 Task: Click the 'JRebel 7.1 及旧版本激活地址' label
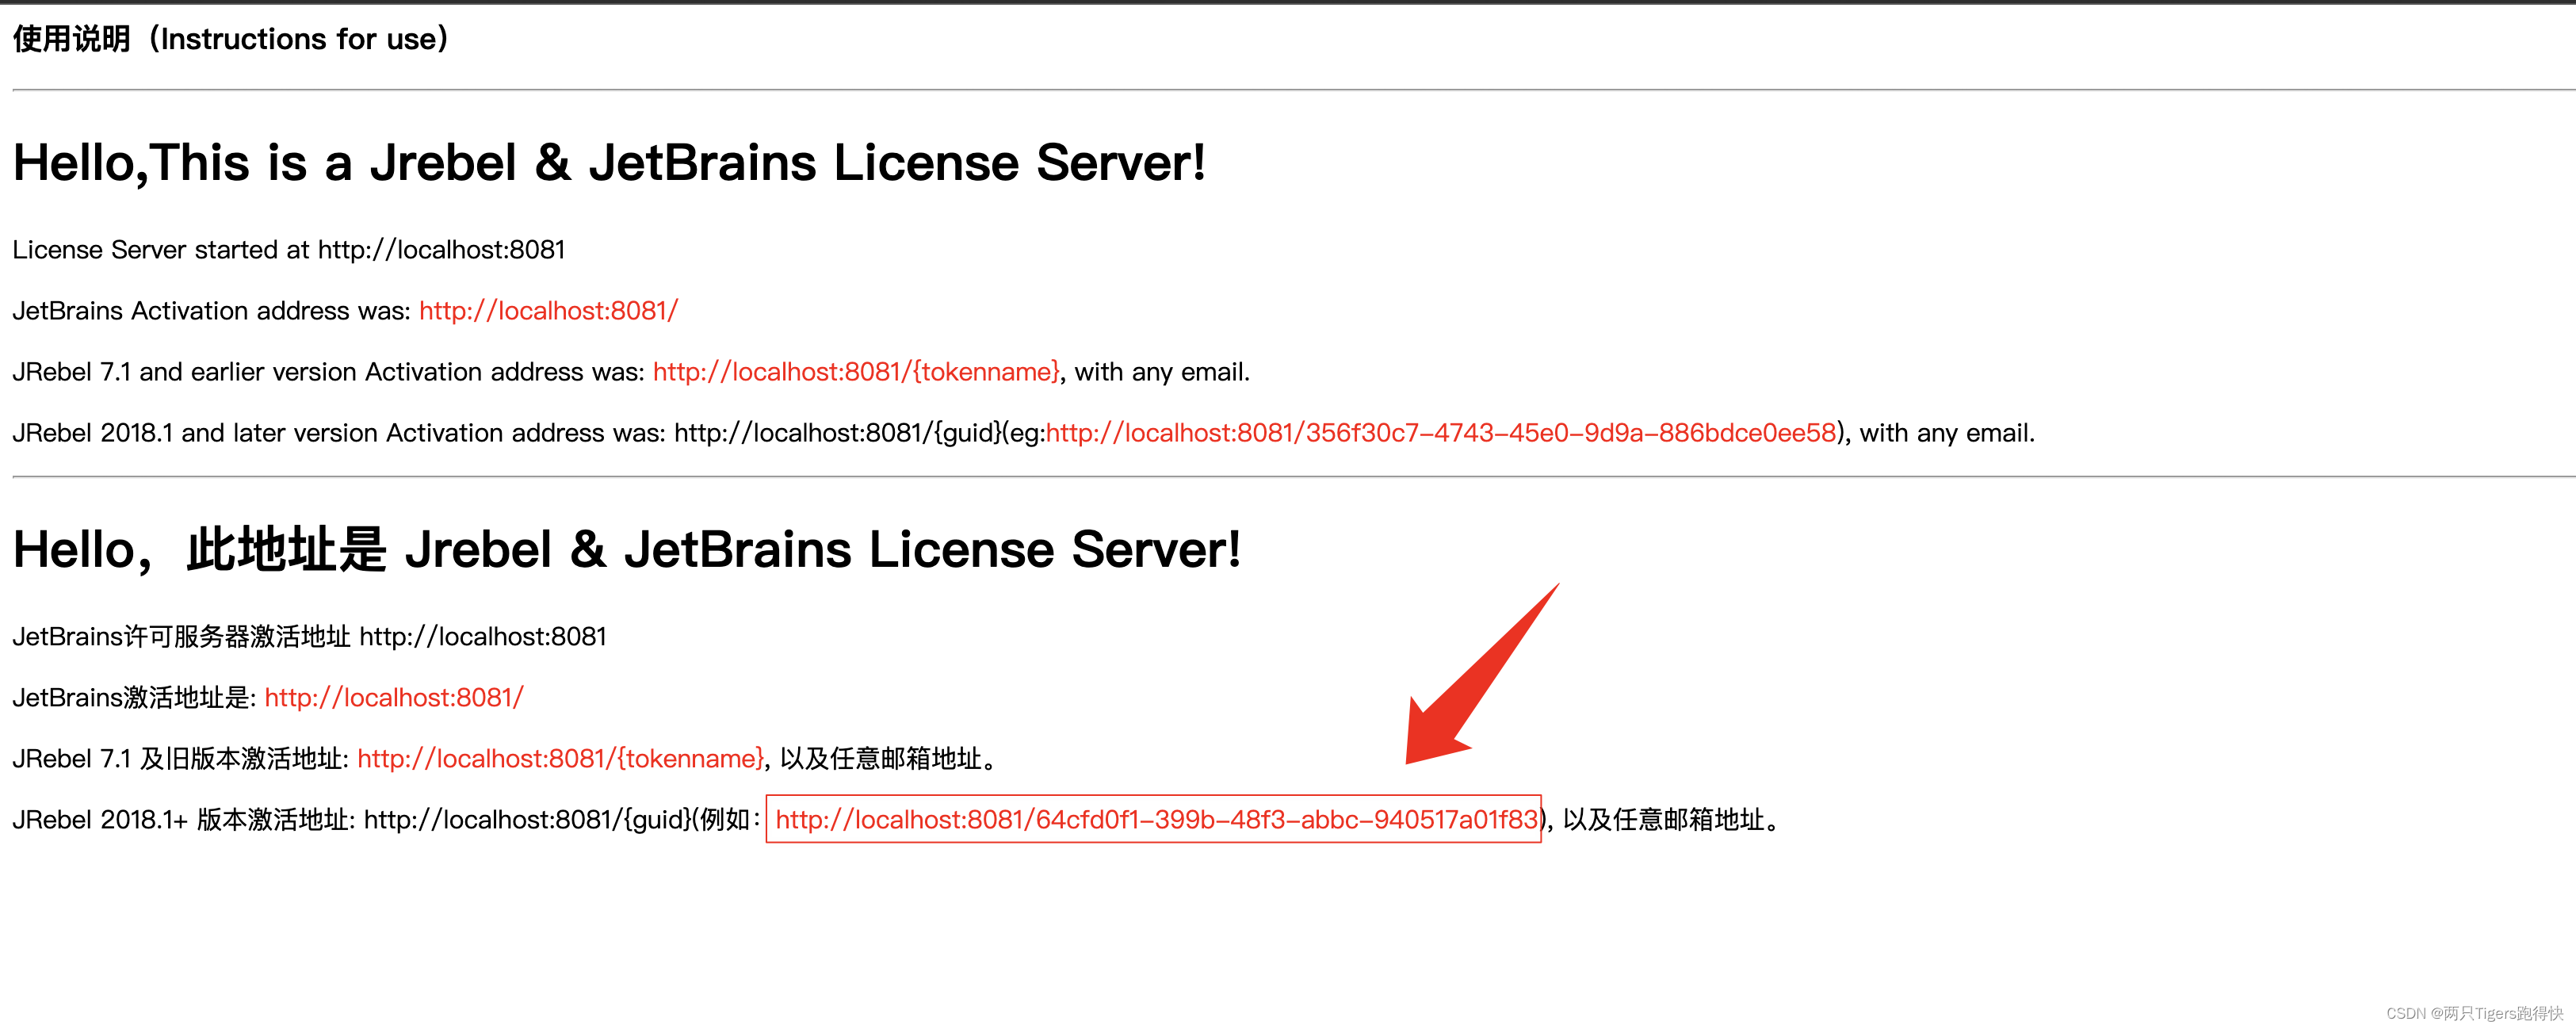point(181,759)
